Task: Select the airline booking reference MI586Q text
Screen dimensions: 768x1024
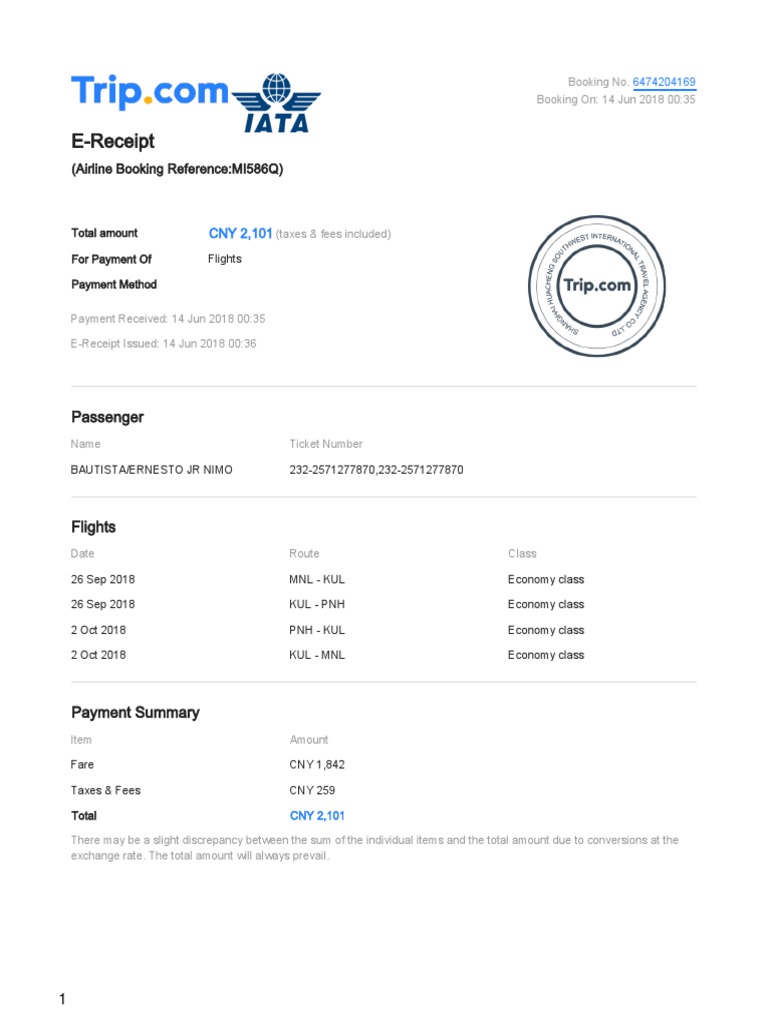Action: click(x=177, y=169)
